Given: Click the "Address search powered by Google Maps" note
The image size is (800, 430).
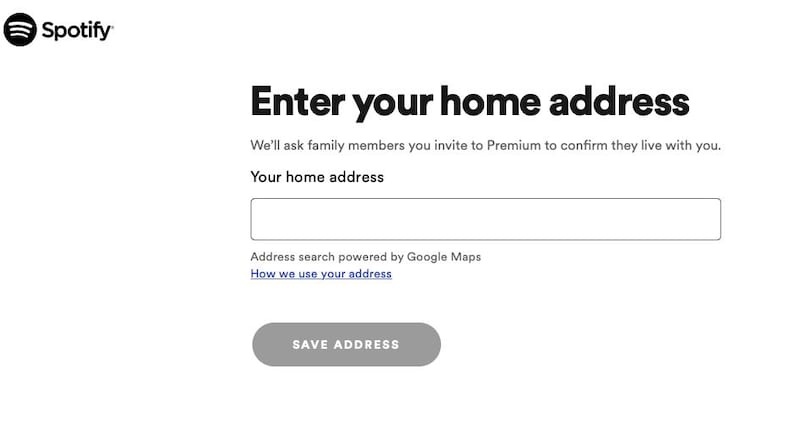Looking at the screenshot, I should (365, 257).
